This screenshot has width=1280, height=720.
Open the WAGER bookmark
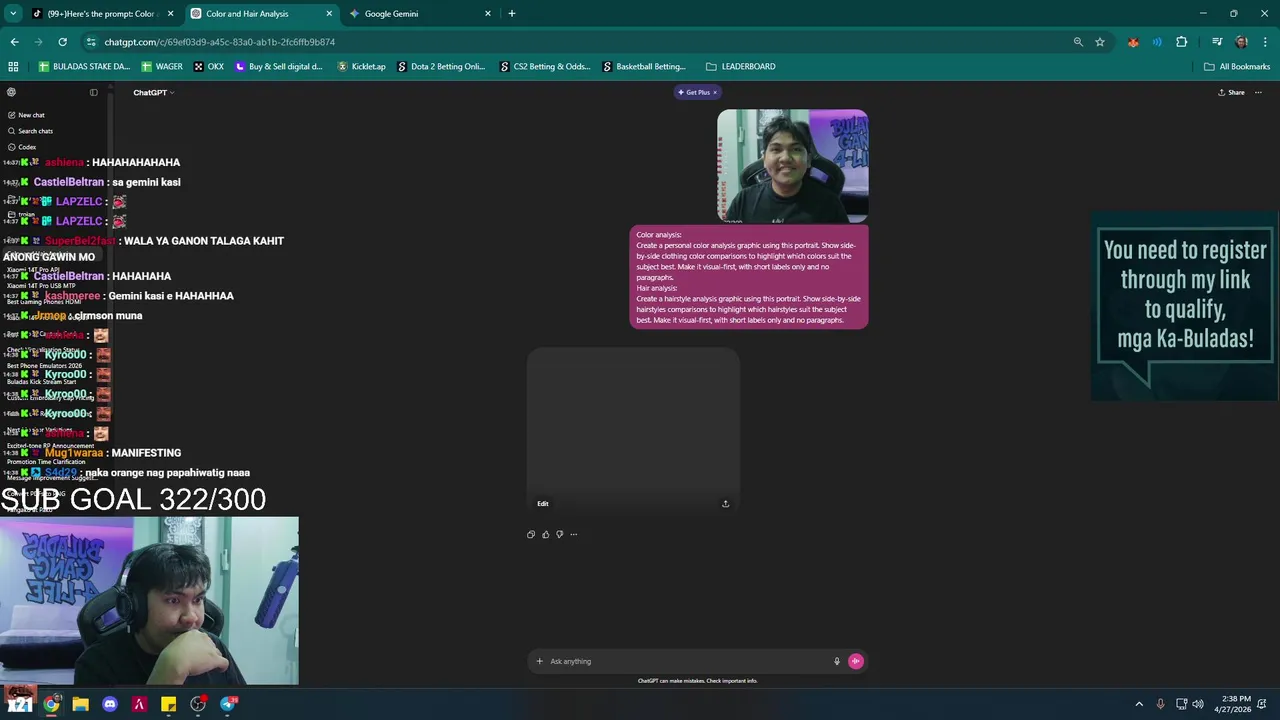(x=162, y=66)
